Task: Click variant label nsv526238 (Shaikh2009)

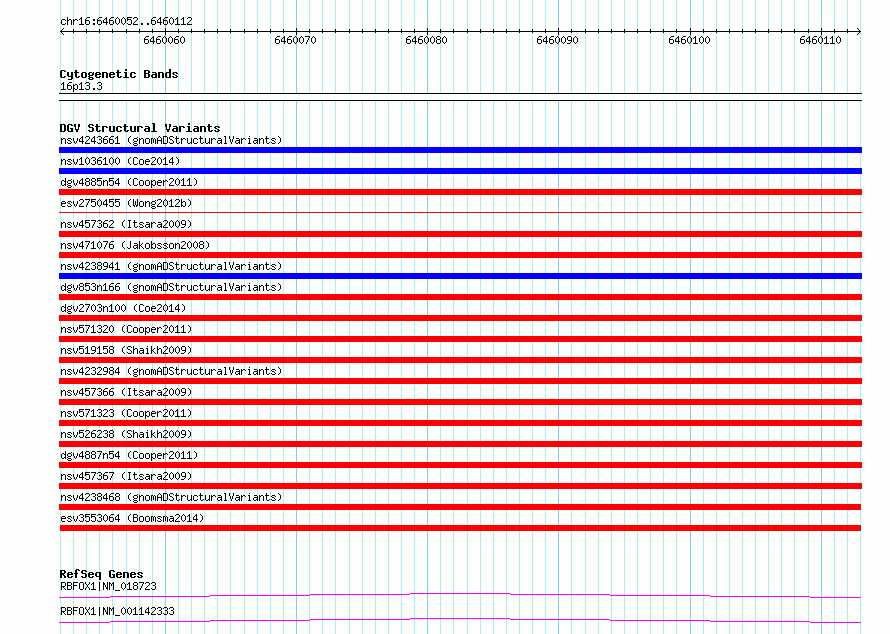Action: (126, 434)
